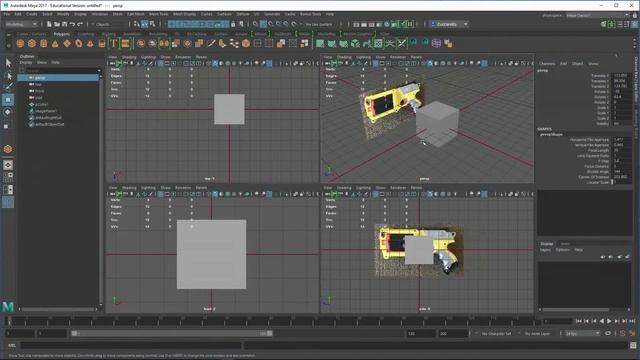Switch to the four-view layout icon
The height and width of the screenshot is (360, 640).
8,177
